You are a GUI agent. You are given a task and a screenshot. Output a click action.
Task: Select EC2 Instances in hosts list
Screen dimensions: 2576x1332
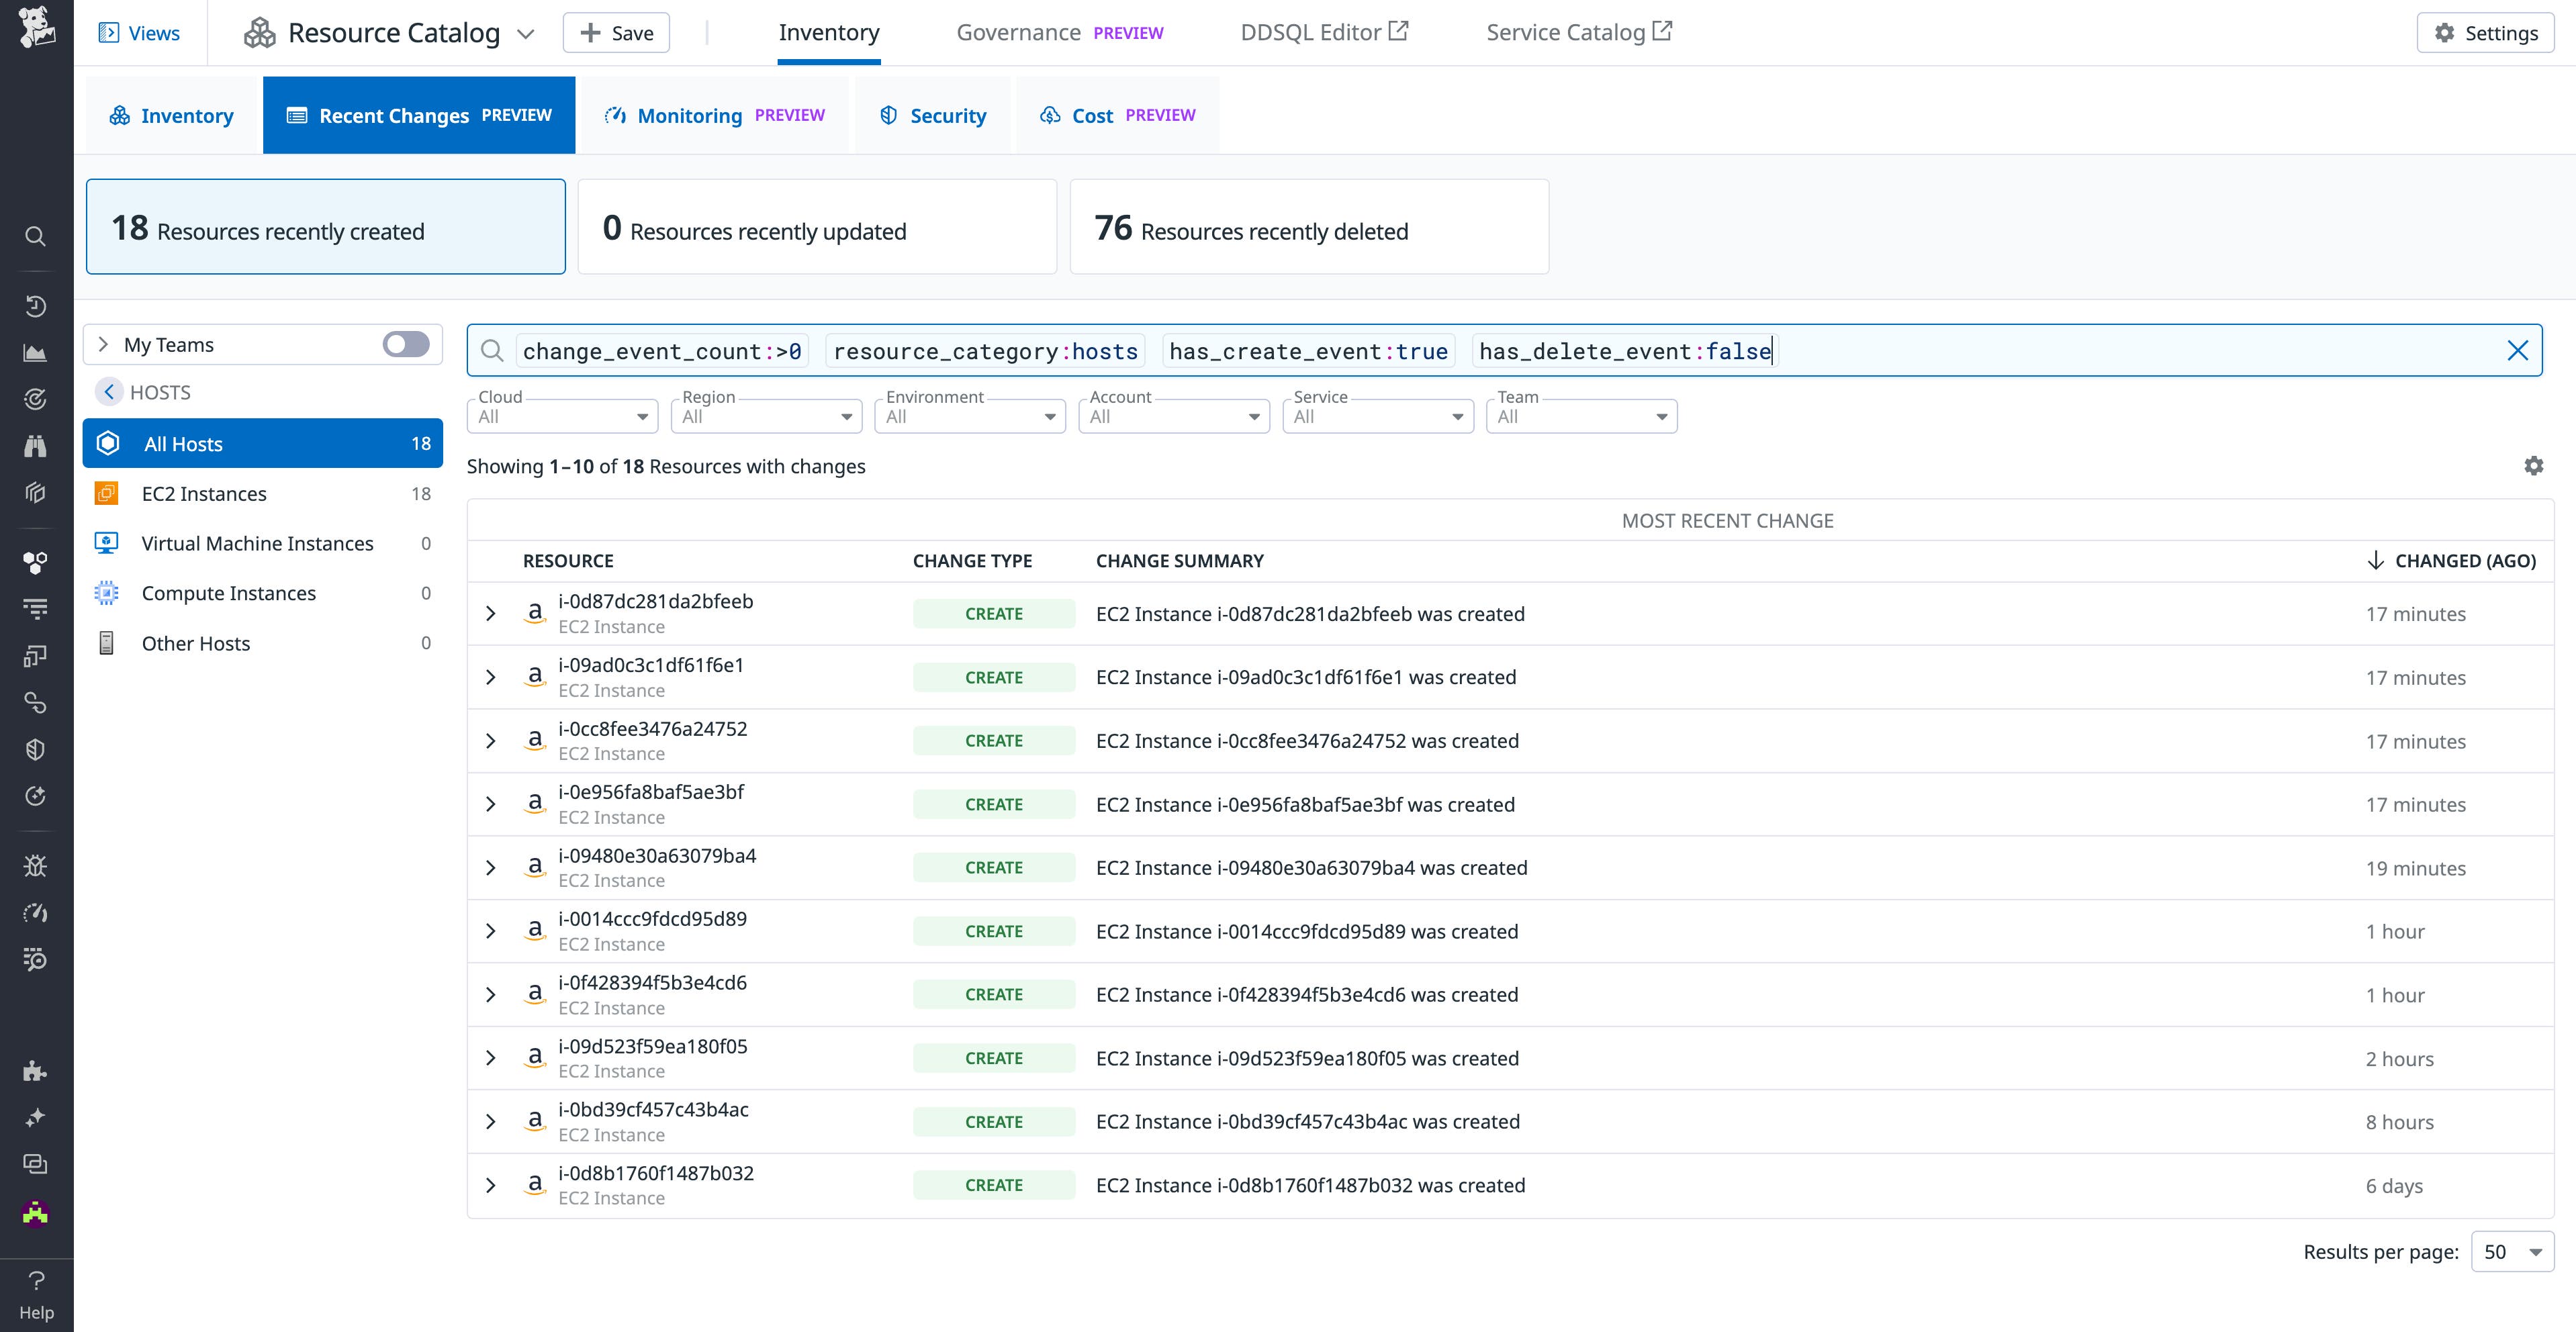tap(204, 494)
